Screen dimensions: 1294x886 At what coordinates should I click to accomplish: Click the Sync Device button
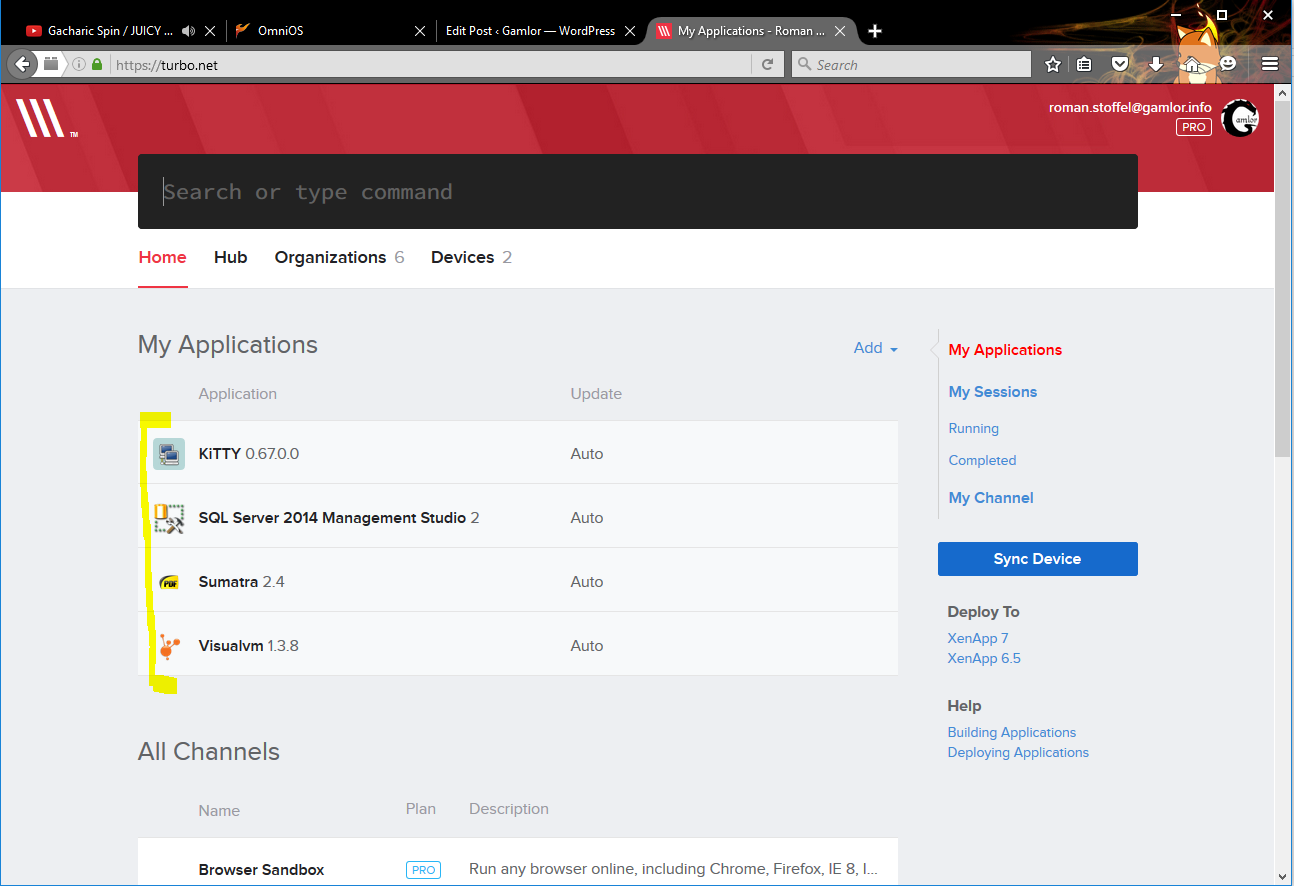coord(1037,559)
